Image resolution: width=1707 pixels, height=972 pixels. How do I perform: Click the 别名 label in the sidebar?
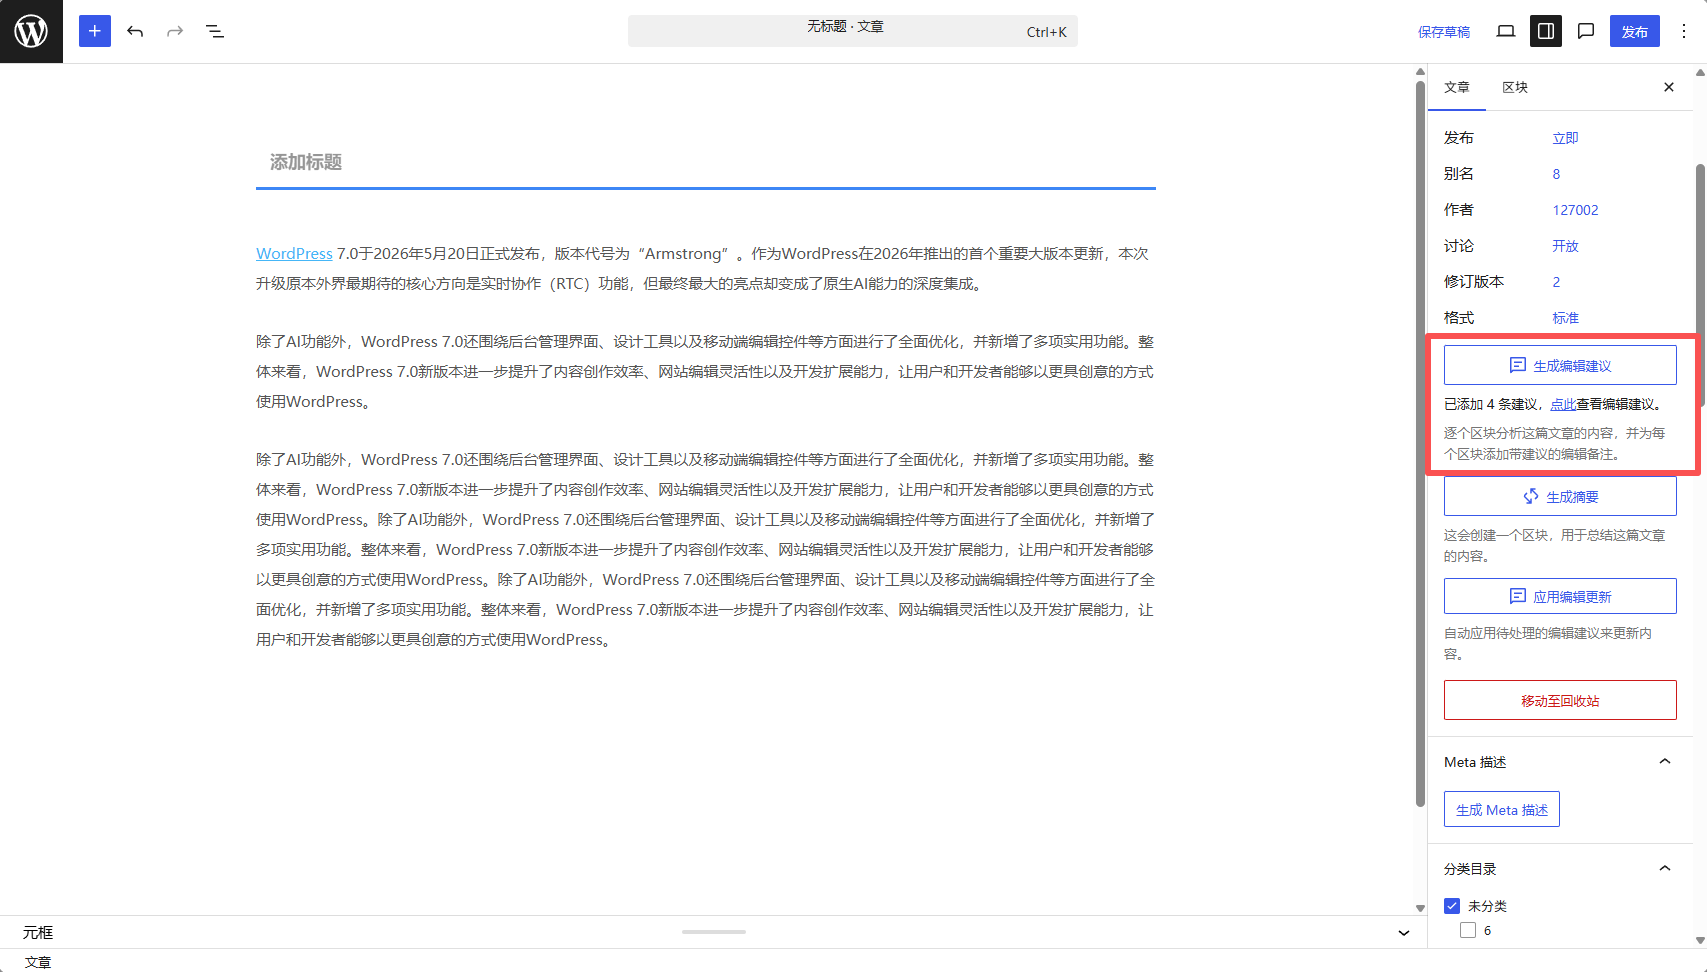click(1459, 174)
